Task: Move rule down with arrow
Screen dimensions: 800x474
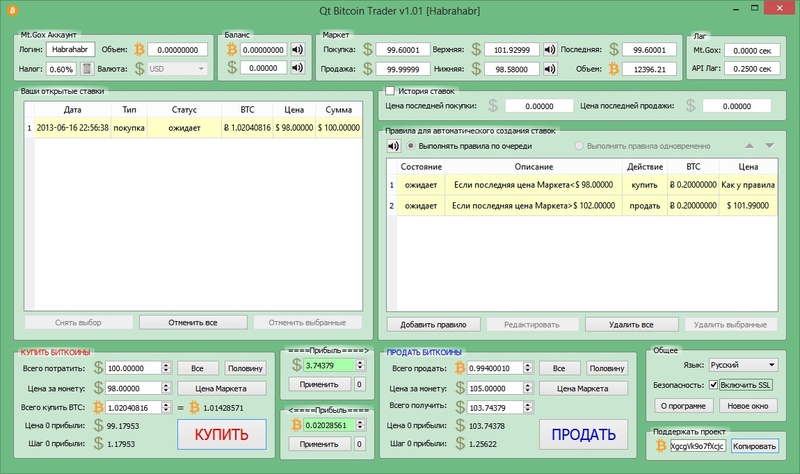Action: 770,146
